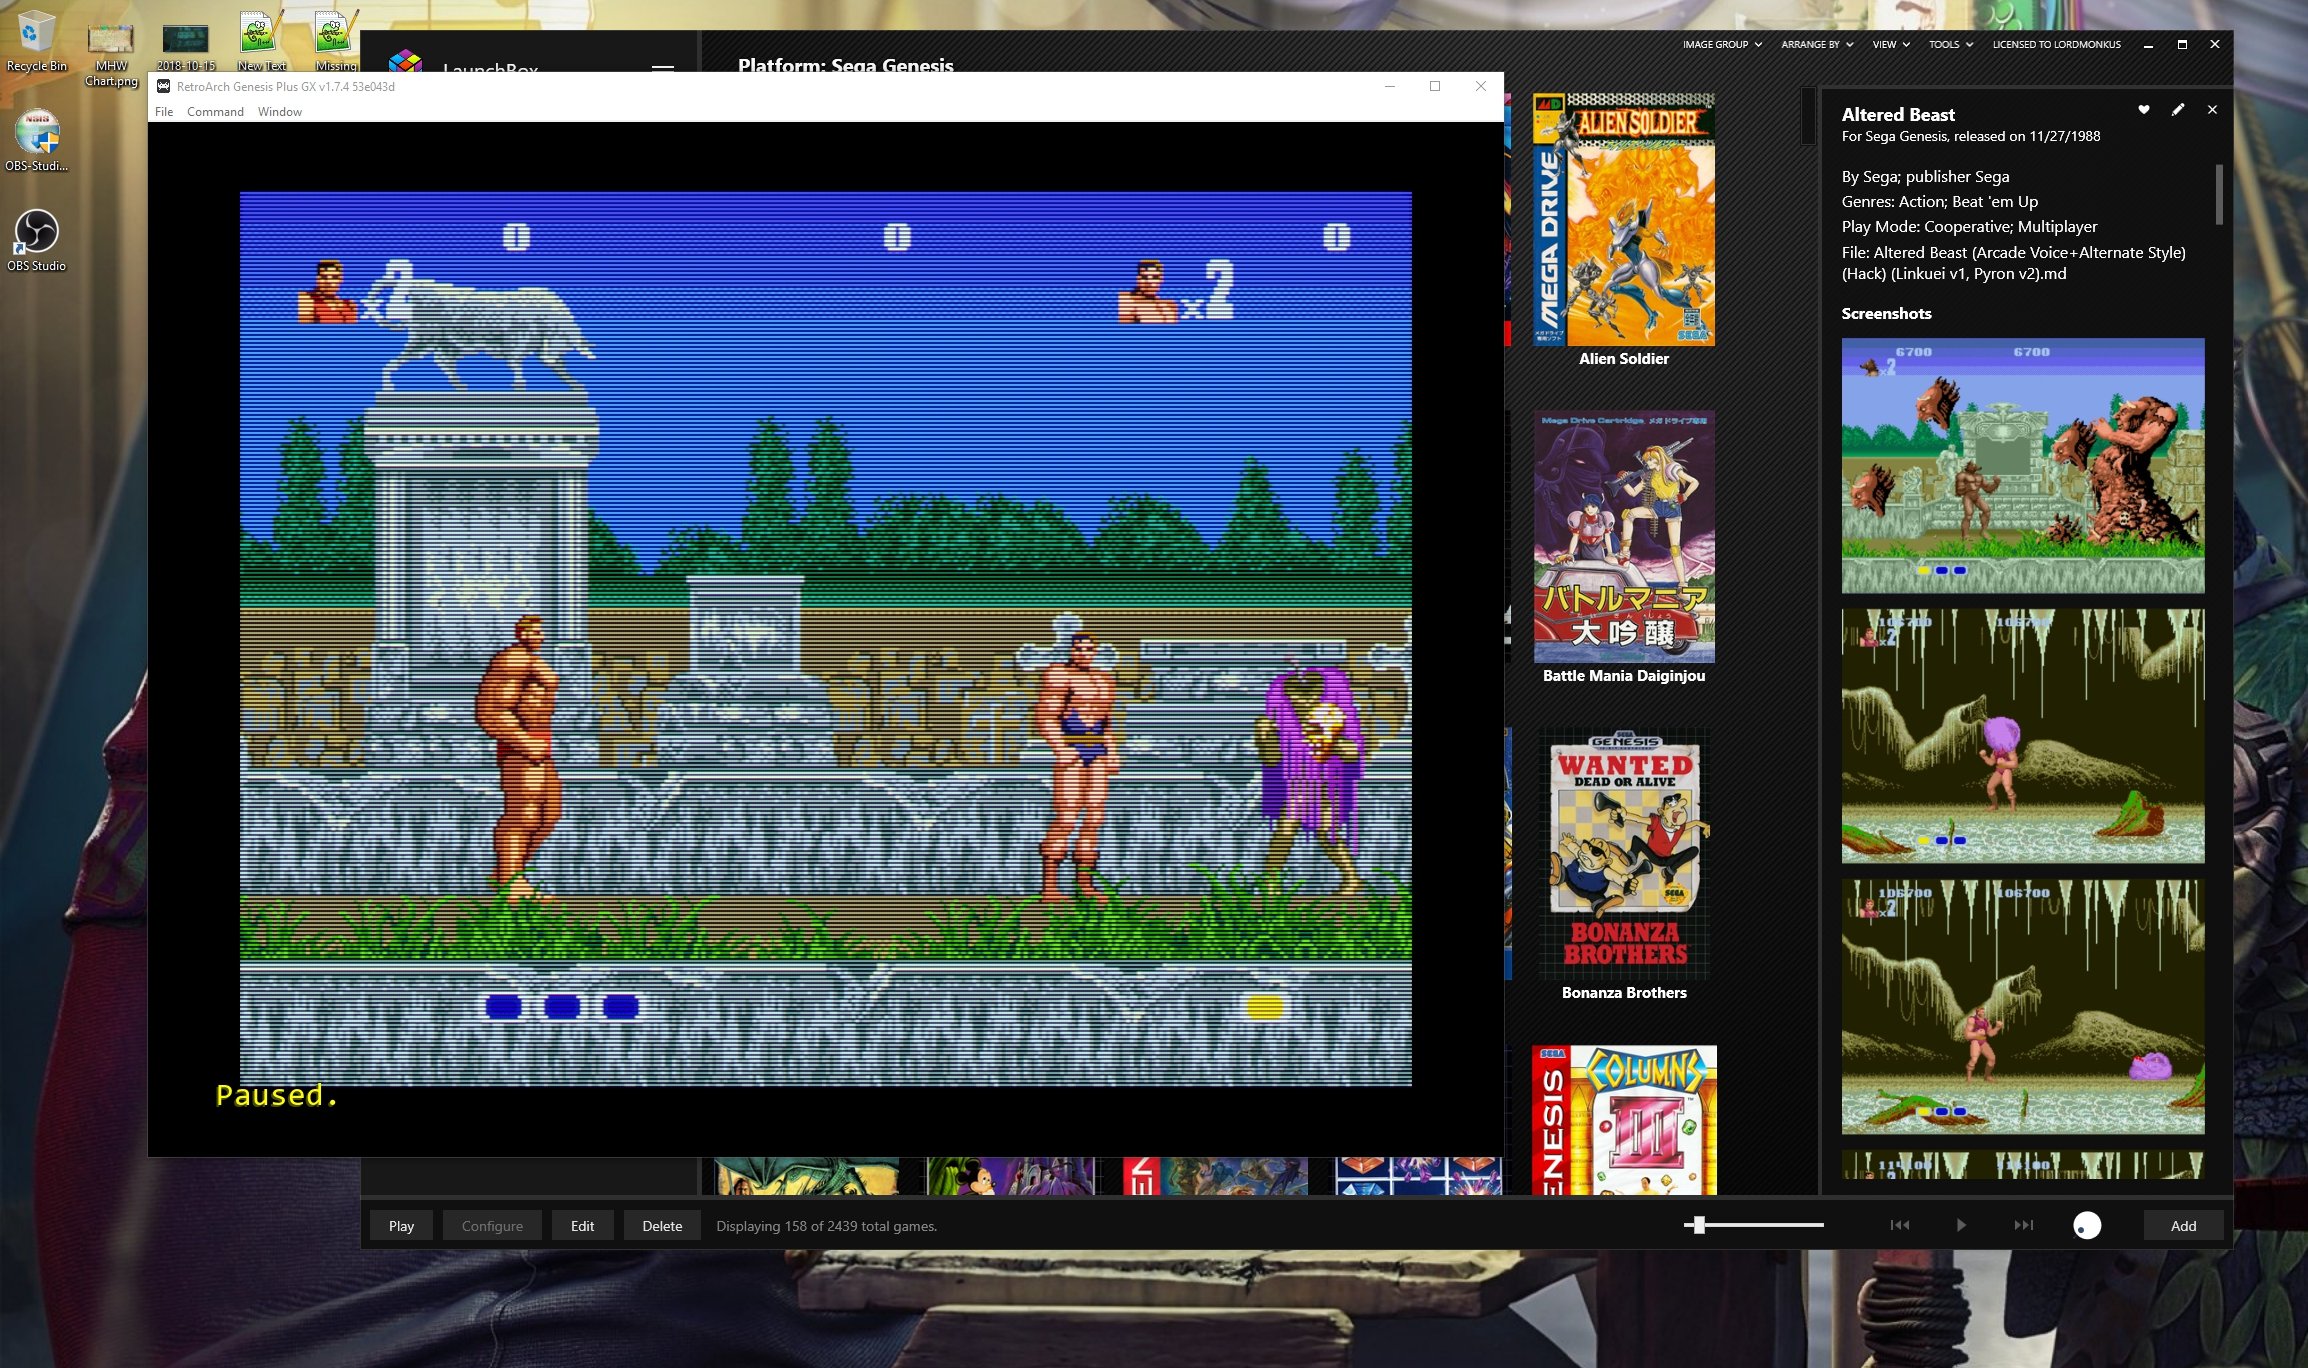Open first Altered Beast screenshot with stone ruins
Image resolution: width=2308 pixels, height=1368 pixels.
(2023, 466)
